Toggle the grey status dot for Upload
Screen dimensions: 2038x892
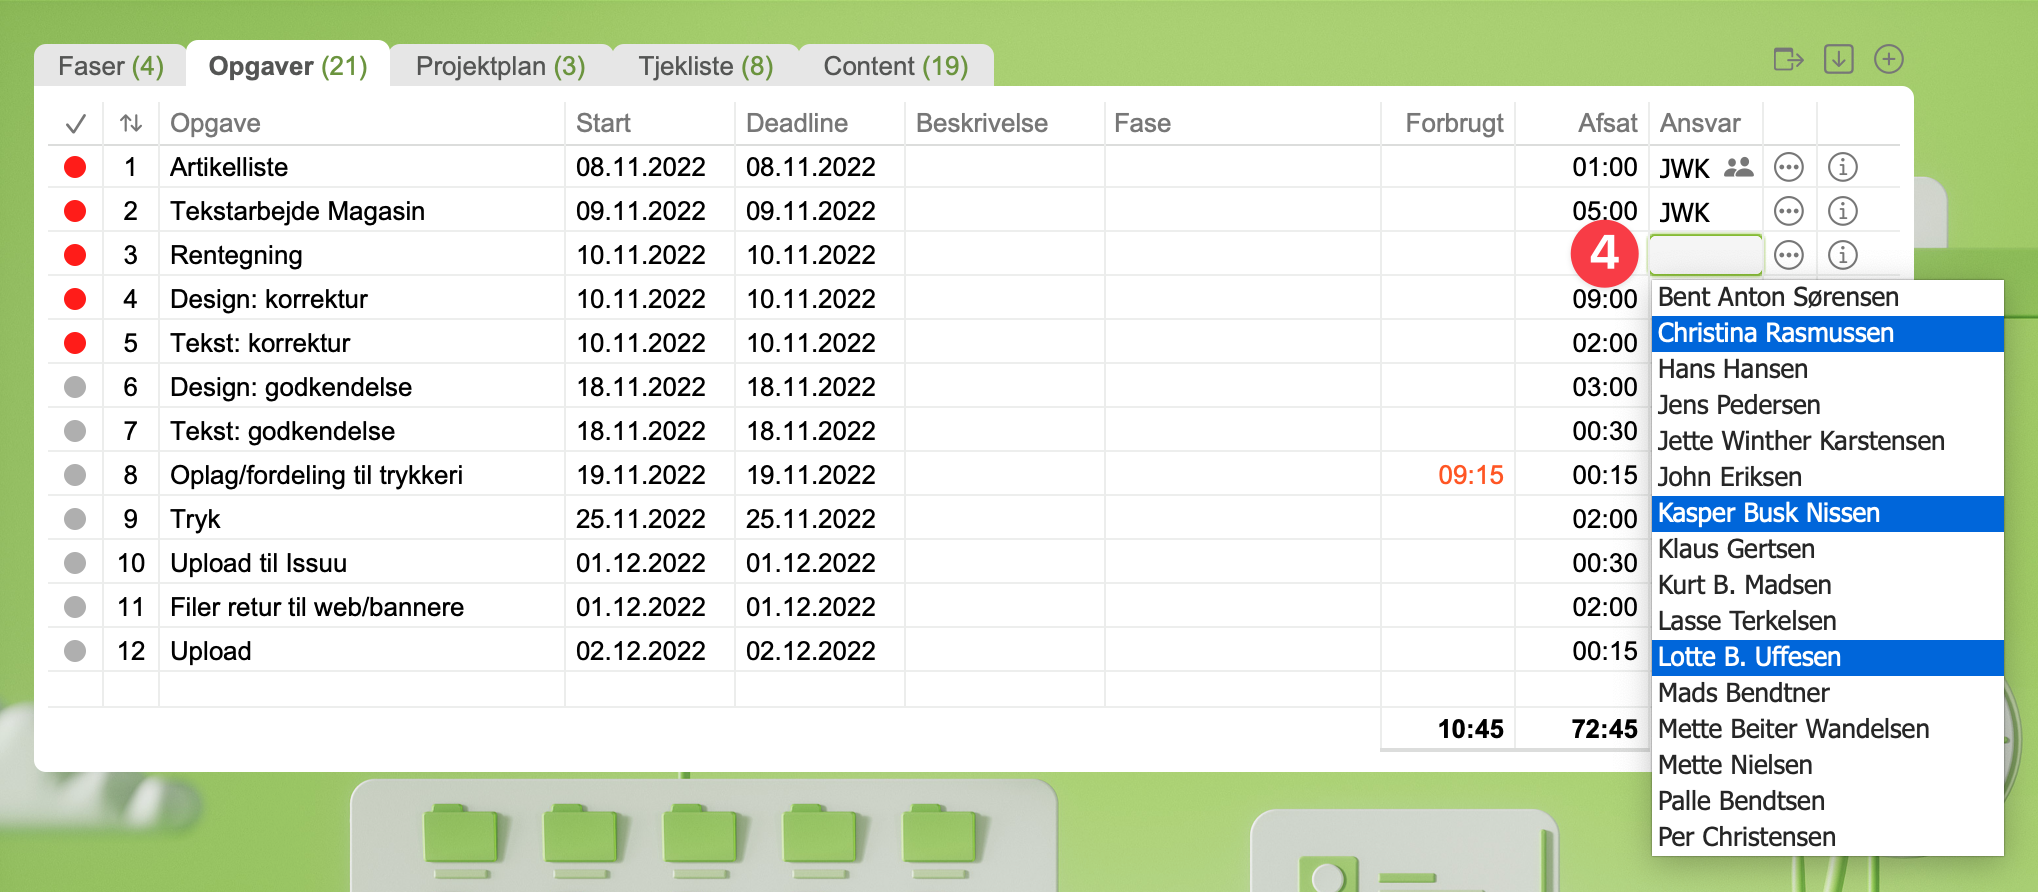(x=75, y=652)
